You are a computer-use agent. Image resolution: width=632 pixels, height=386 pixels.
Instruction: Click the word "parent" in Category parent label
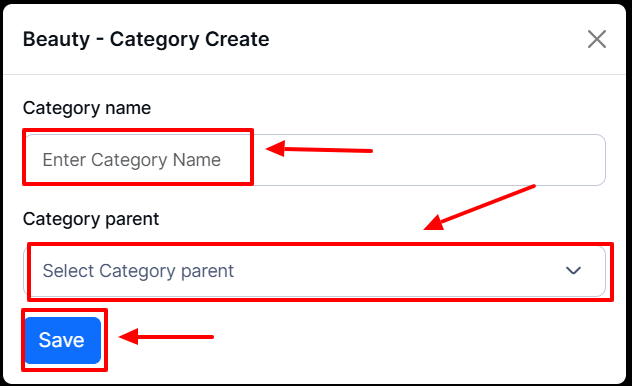click(x=132, y=220)
